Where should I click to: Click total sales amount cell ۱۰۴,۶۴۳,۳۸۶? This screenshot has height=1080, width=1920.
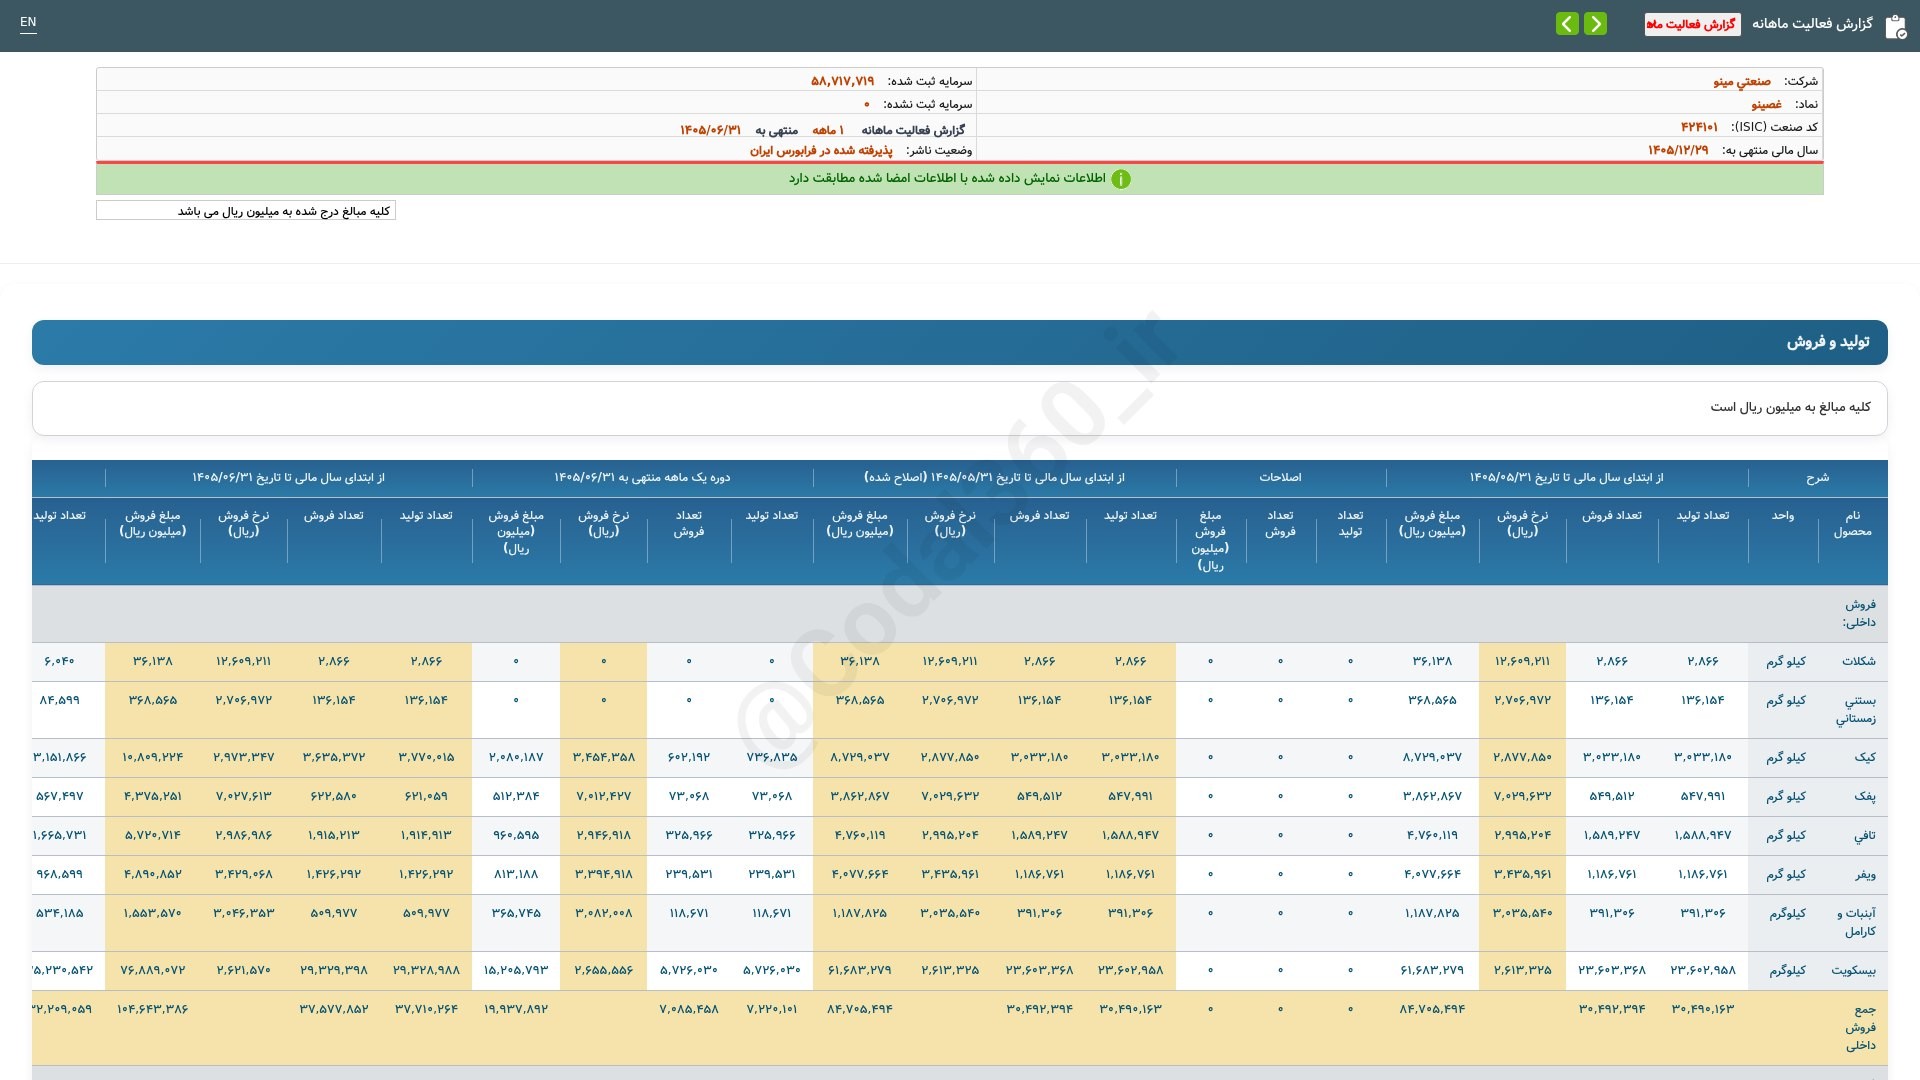[x=152, y=1010]
